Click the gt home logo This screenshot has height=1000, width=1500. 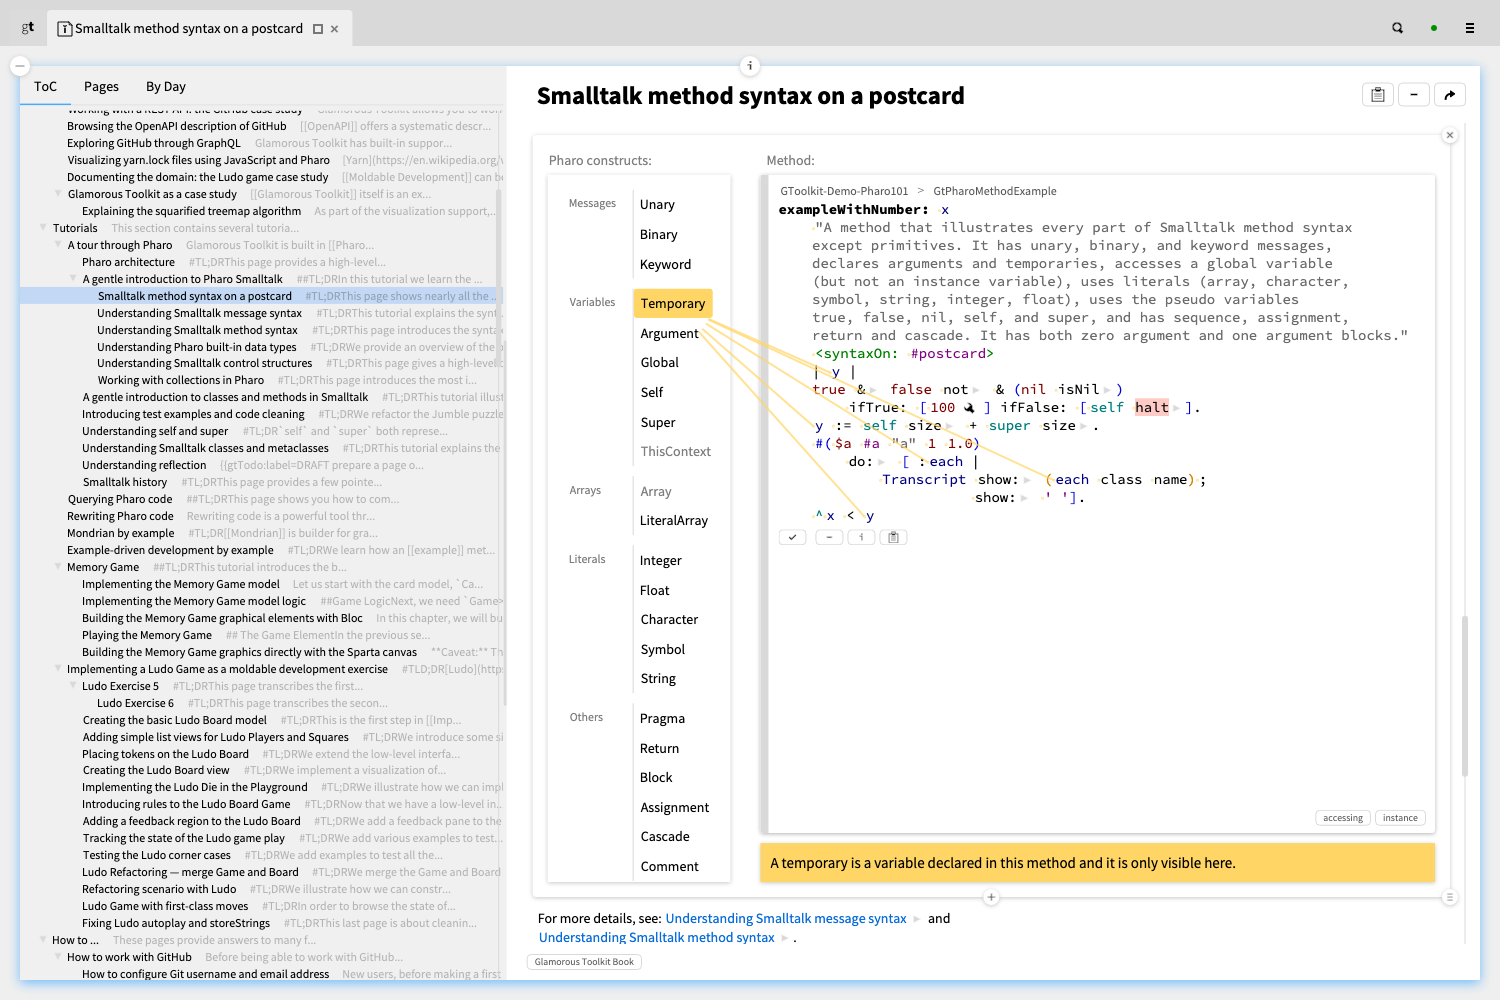pos(27,28)
